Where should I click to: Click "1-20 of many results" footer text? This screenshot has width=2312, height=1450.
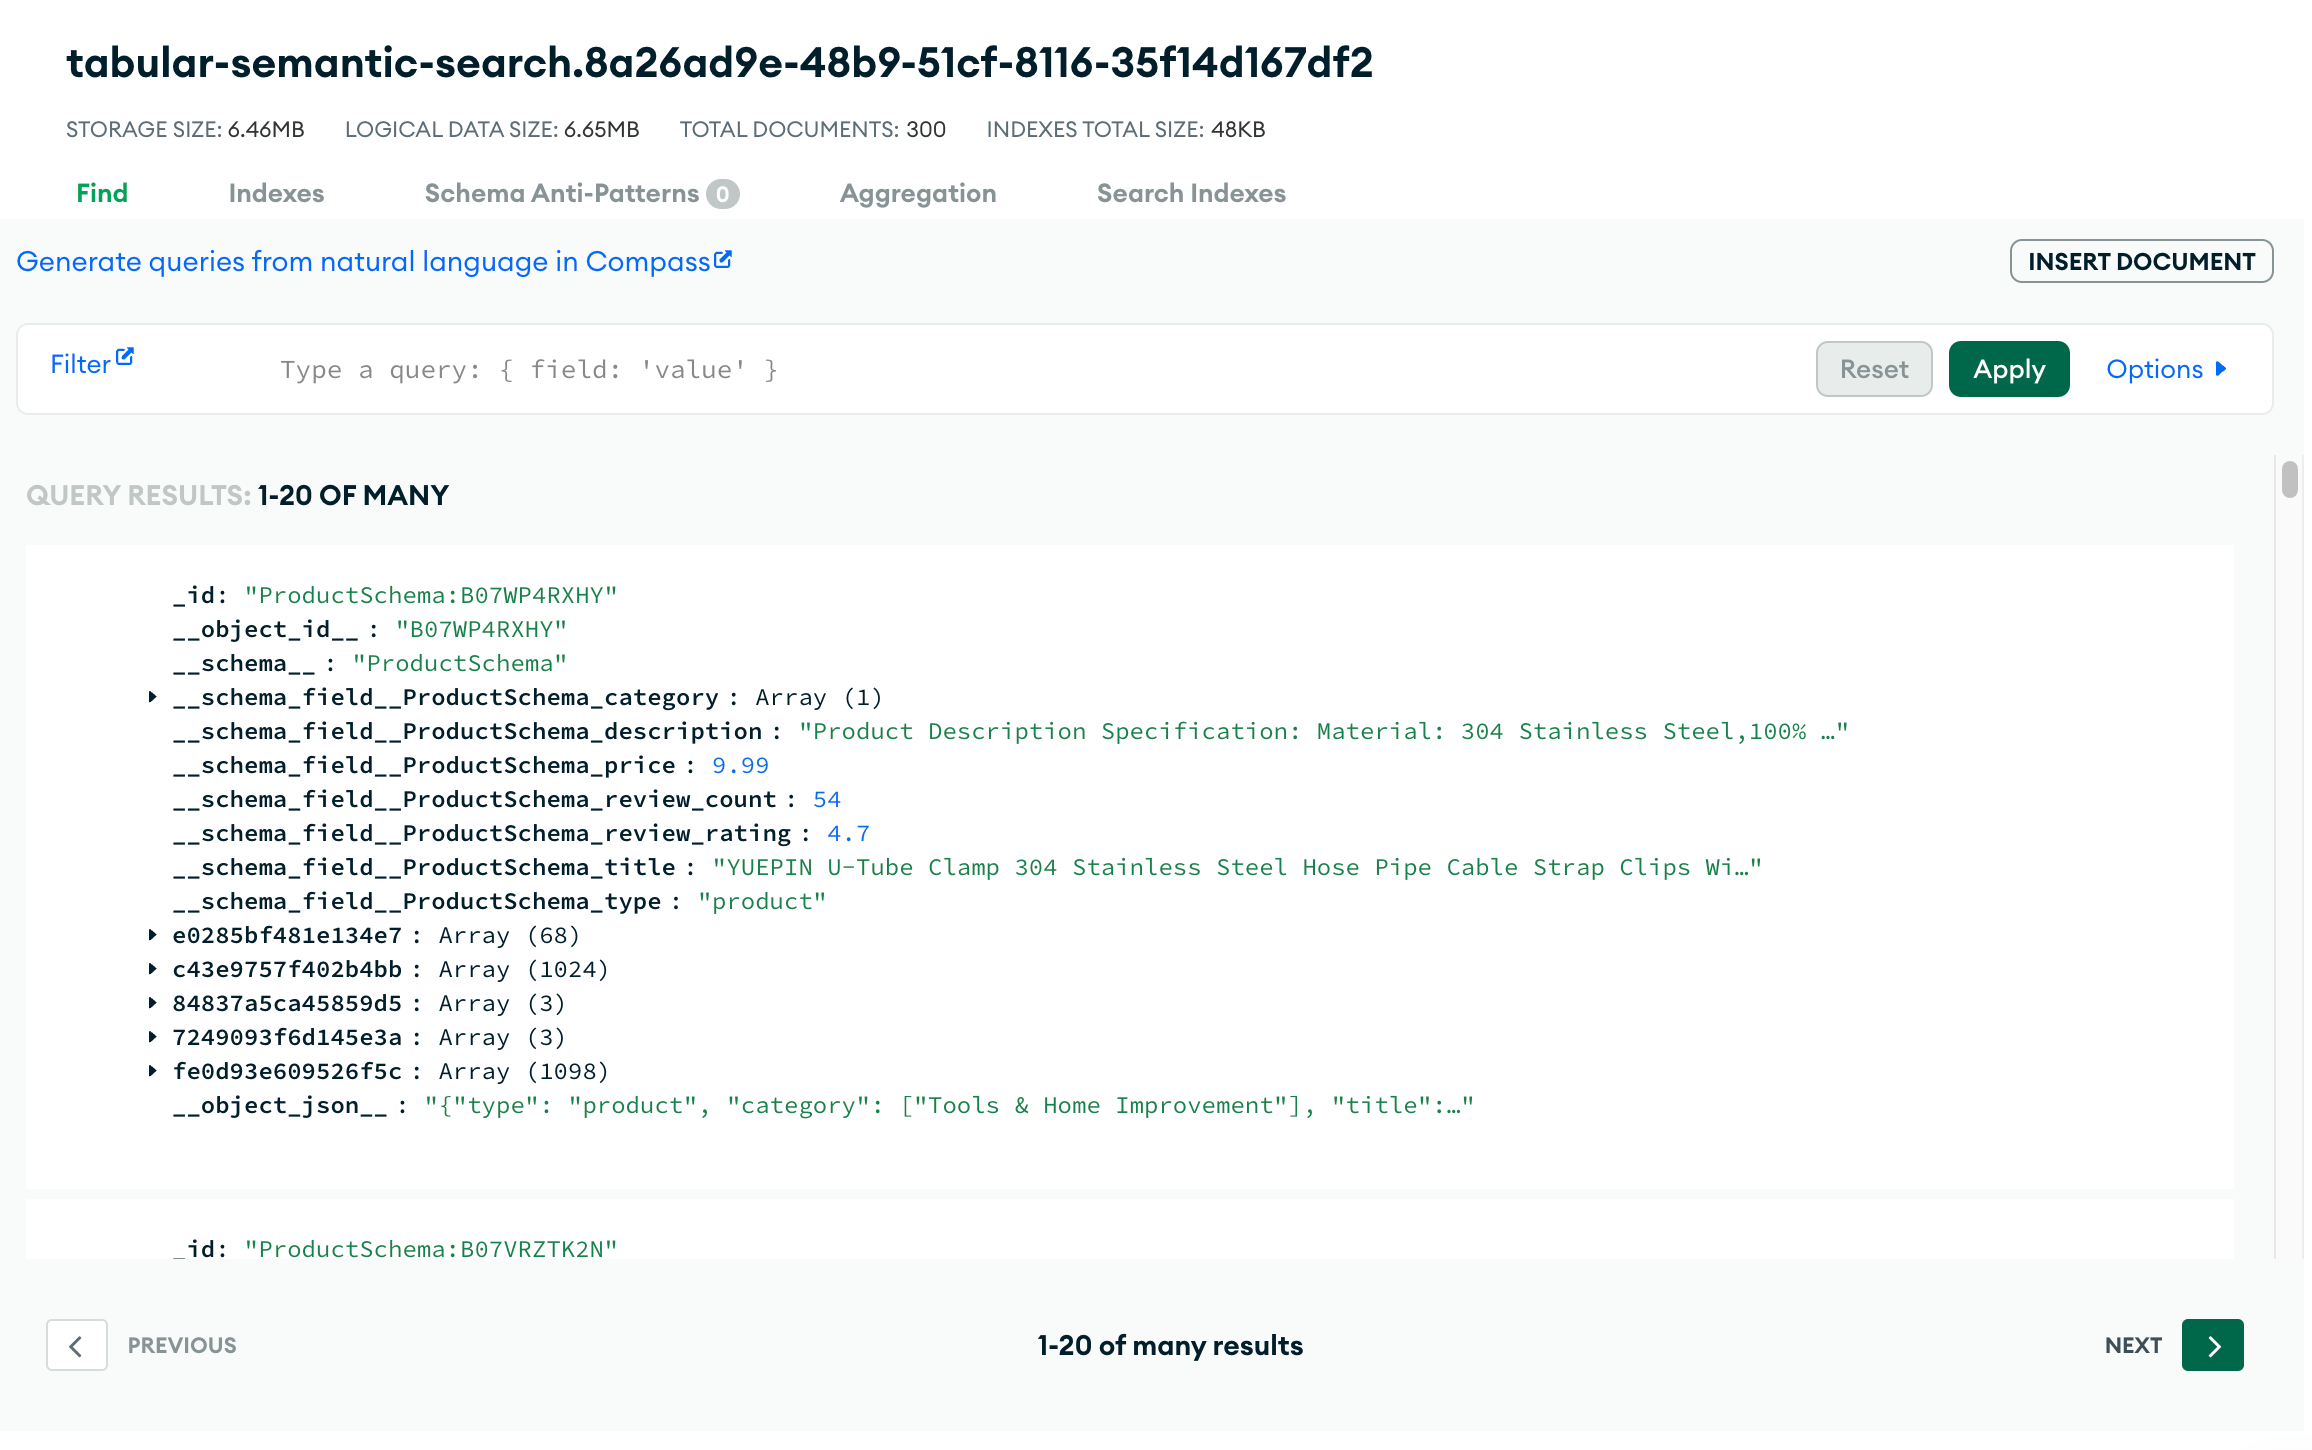1170,1345
